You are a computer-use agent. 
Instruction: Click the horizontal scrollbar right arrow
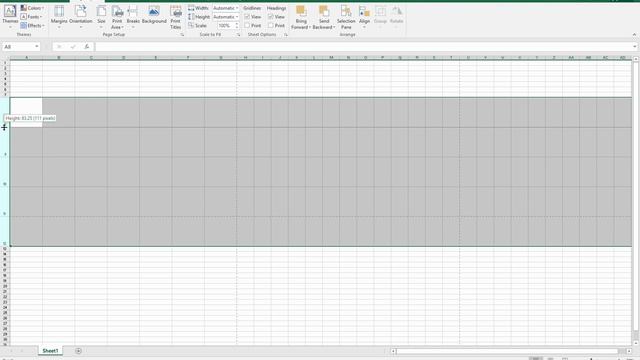coord(629,351)
